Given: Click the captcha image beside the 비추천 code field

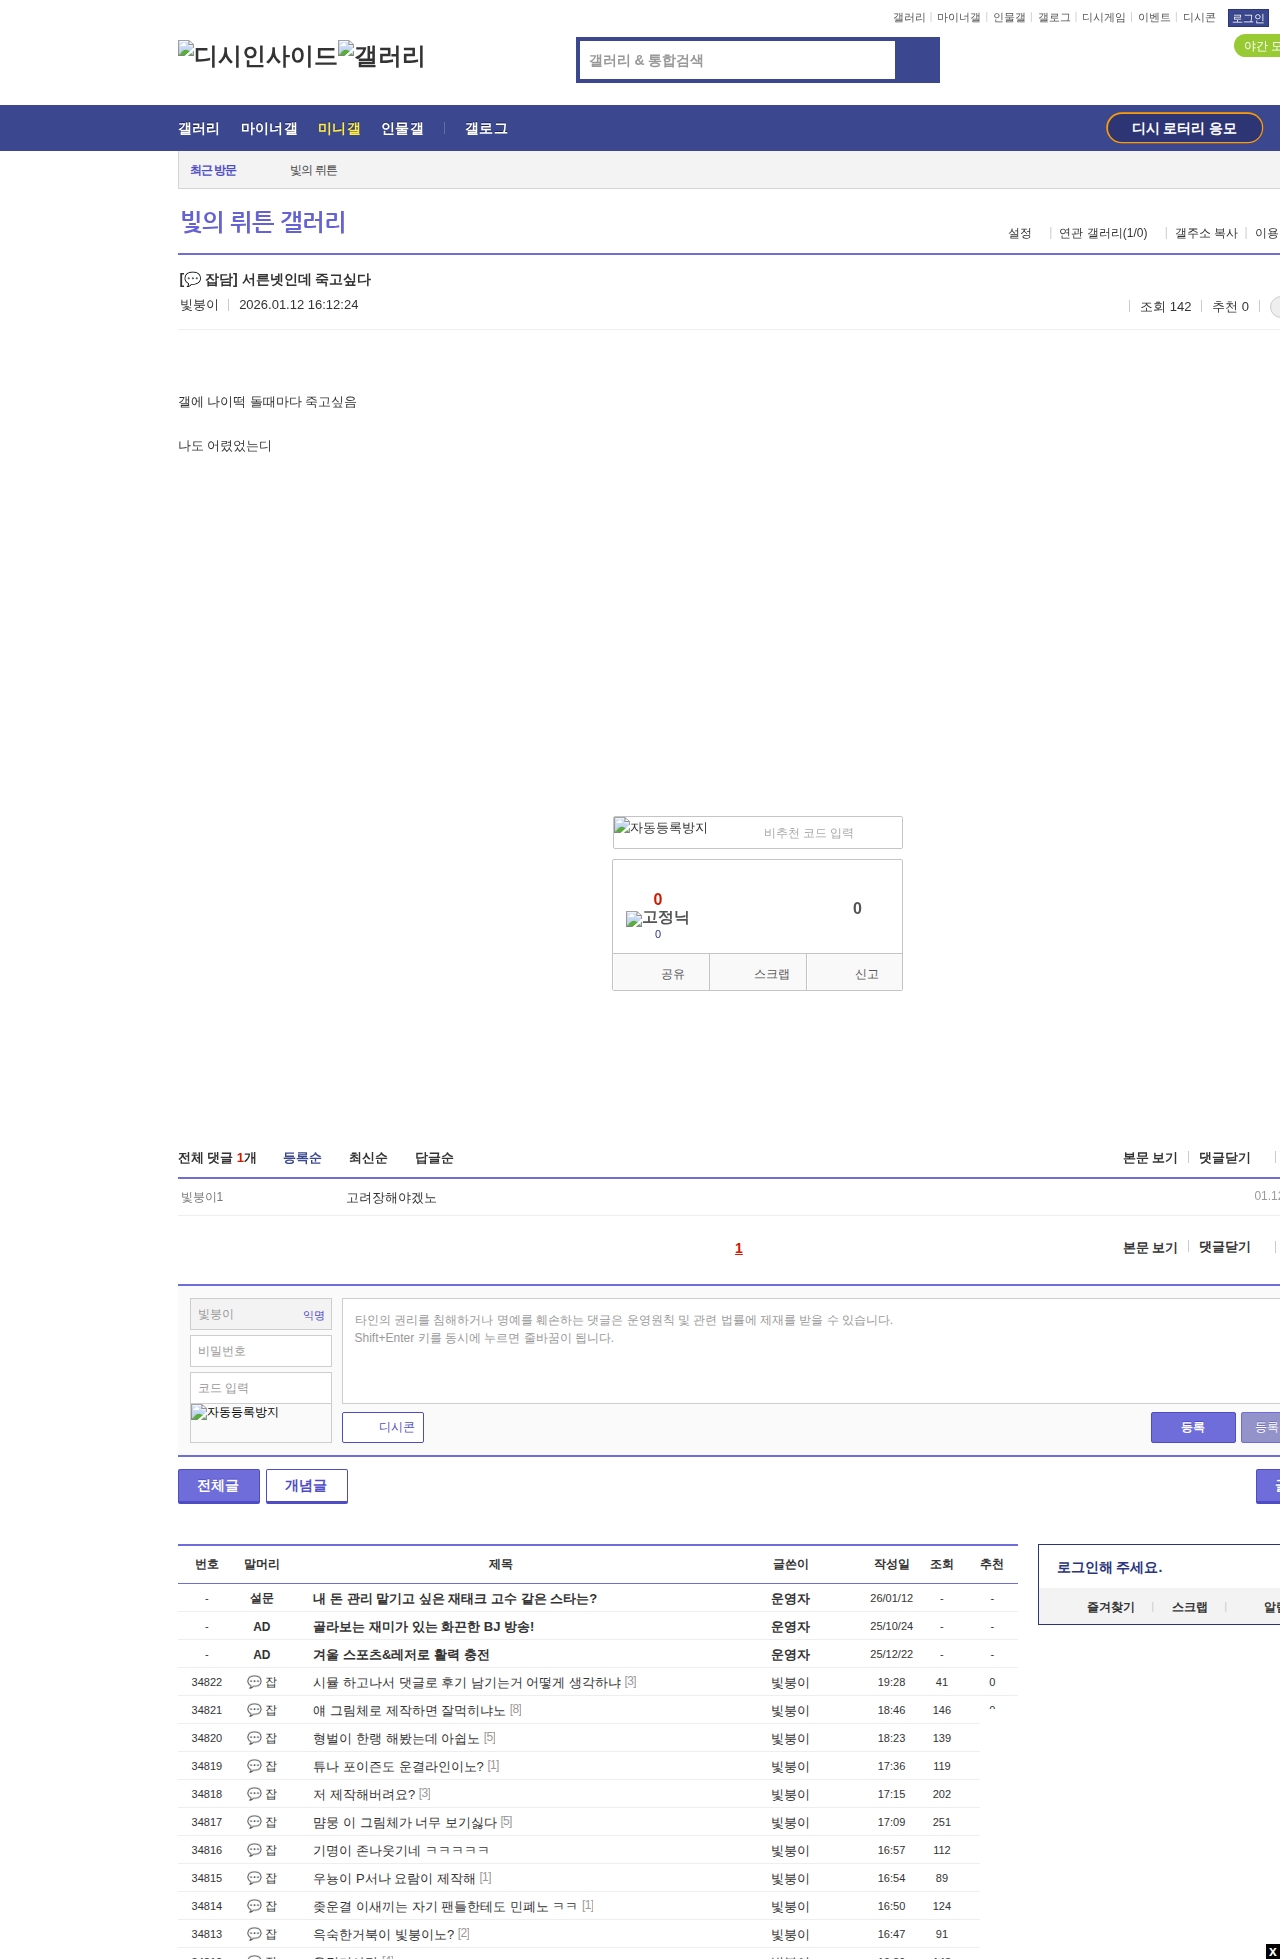Looking at the screenshot, I should [660, 828].
